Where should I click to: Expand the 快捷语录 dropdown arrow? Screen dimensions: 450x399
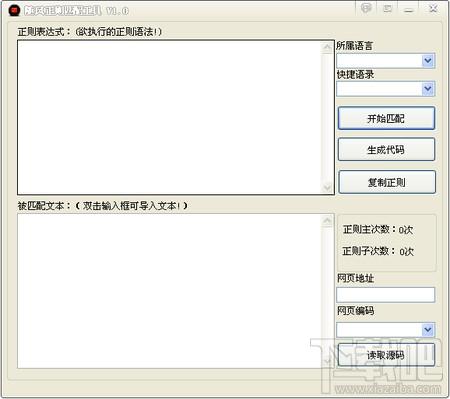coord(428,89)
